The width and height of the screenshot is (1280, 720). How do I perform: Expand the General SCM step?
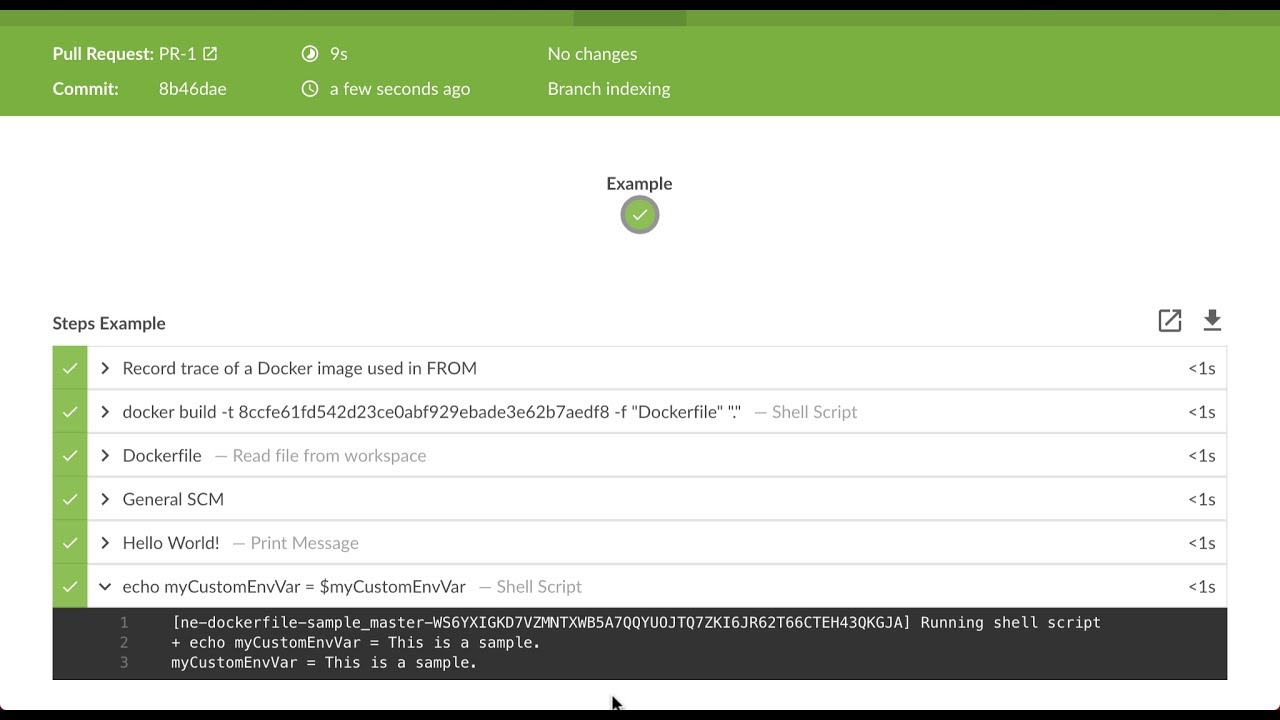tap(105, 499)
